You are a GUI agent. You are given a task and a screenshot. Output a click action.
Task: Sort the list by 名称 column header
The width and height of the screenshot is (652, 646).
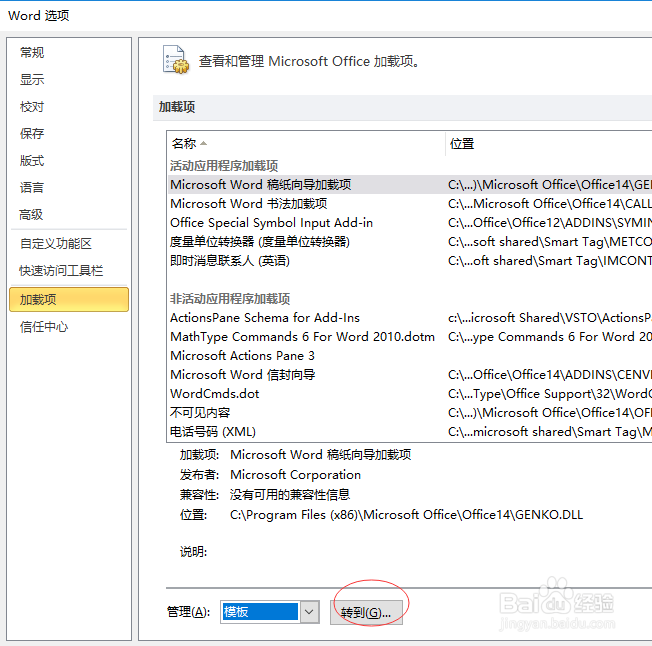pyautogui.click(x=306, y=143)
